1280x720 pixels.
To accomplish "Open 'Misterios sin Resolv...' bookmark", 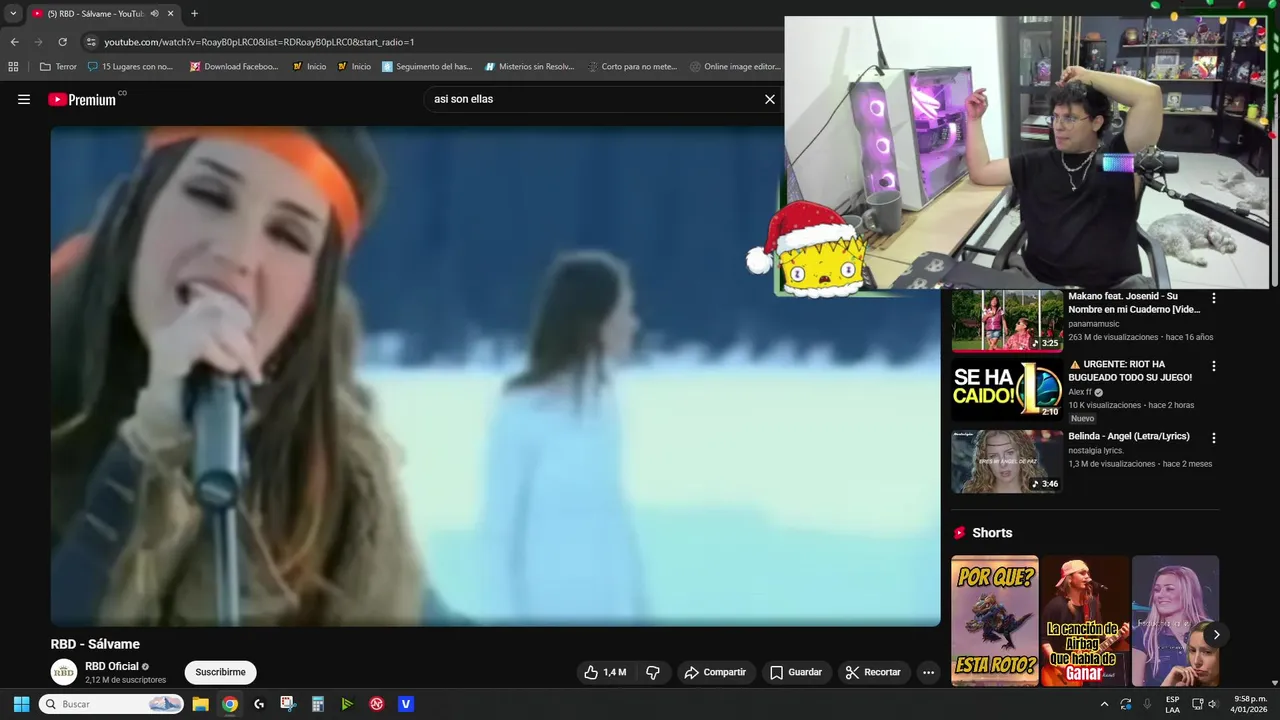I will (x=529, y=67).
